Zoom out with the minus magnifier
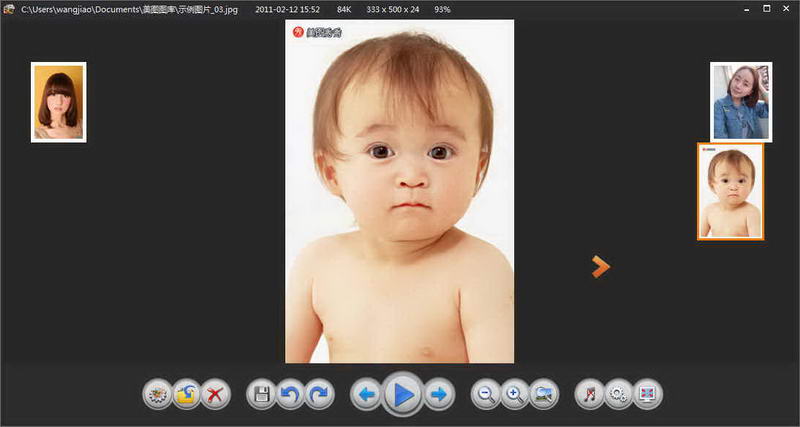The height and width of the screenshot is (427, 800). [486, 394]
